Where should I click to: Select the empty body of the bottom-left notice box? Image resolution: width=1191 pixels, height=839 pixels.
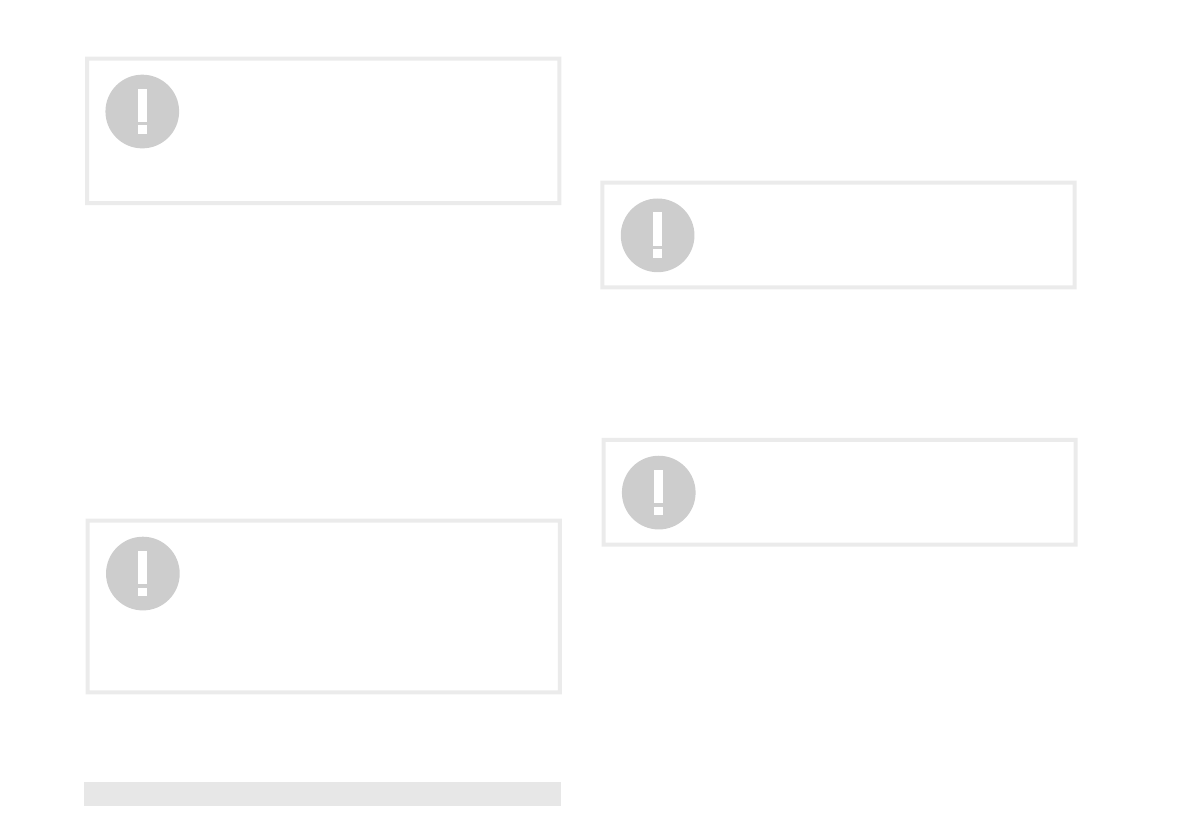click(369, 606)
